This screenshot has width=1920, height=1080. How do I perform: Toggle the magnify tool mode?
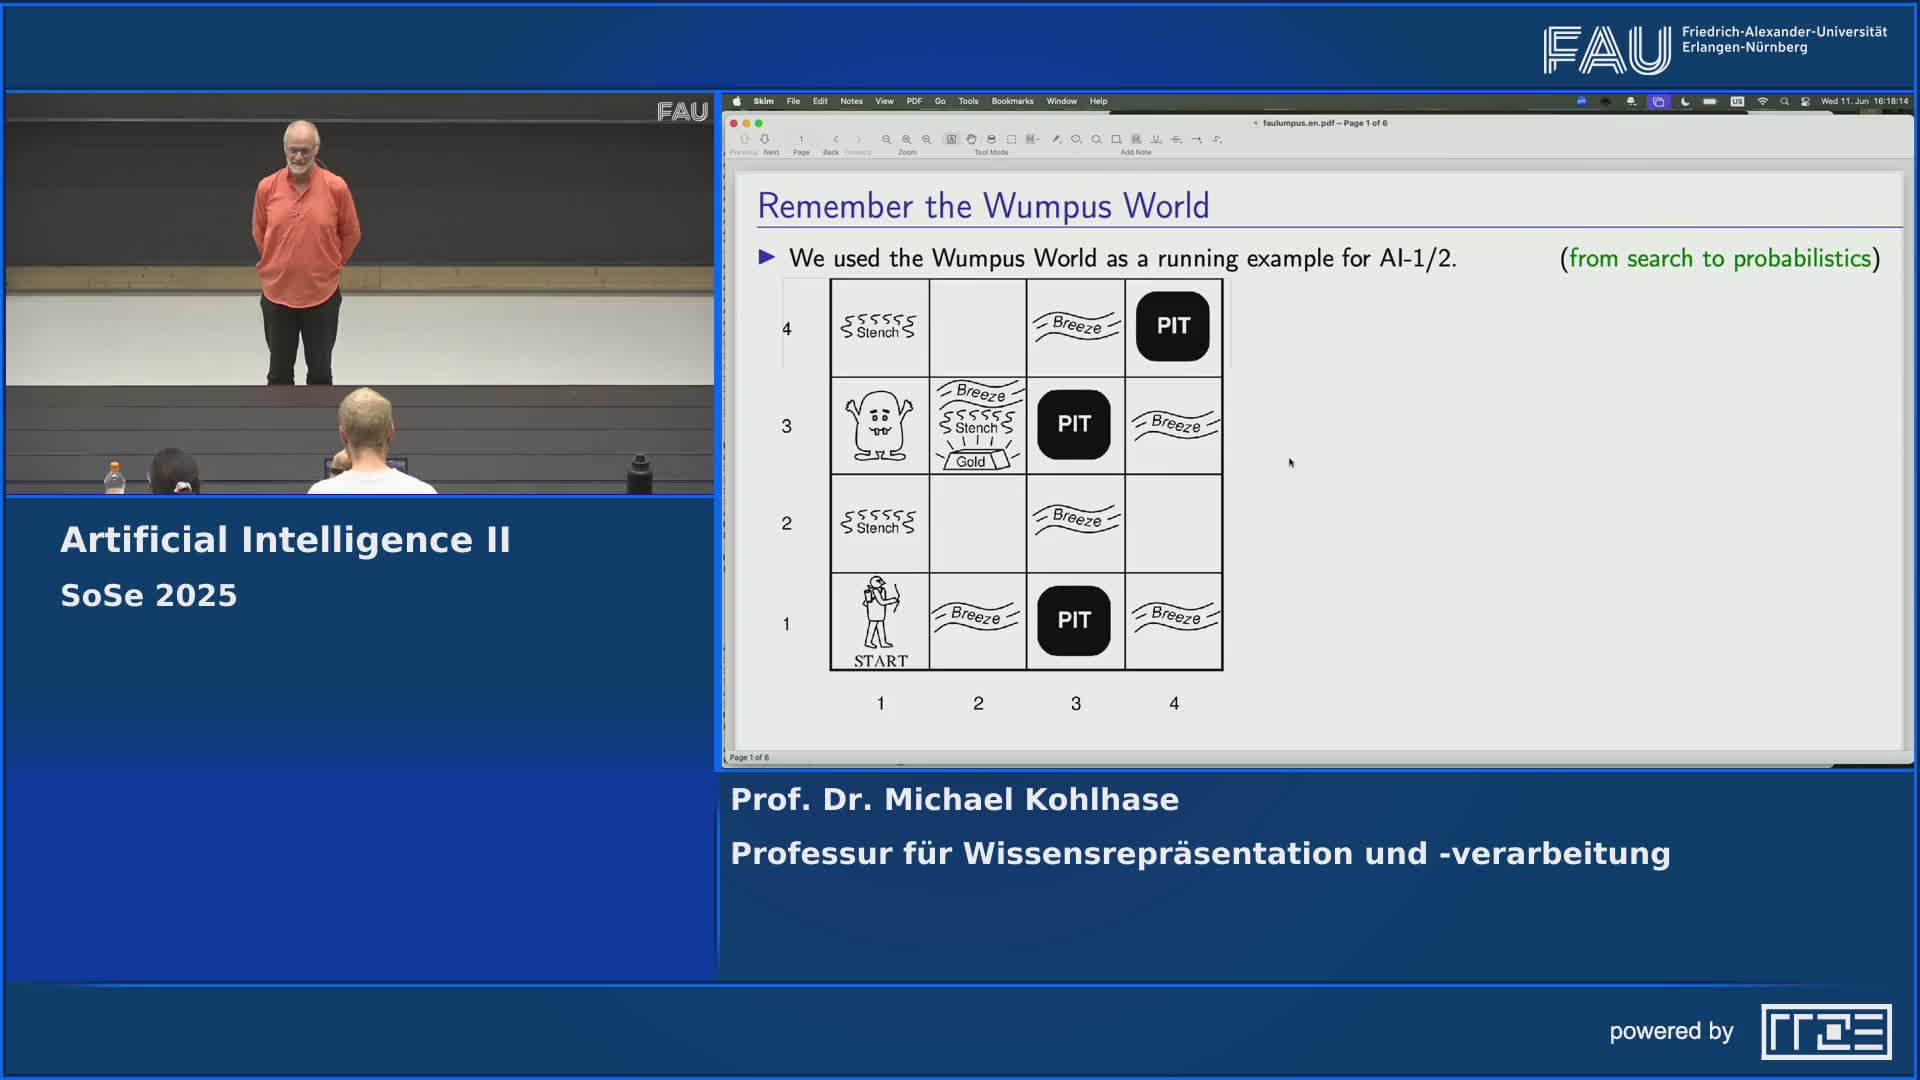991,139
